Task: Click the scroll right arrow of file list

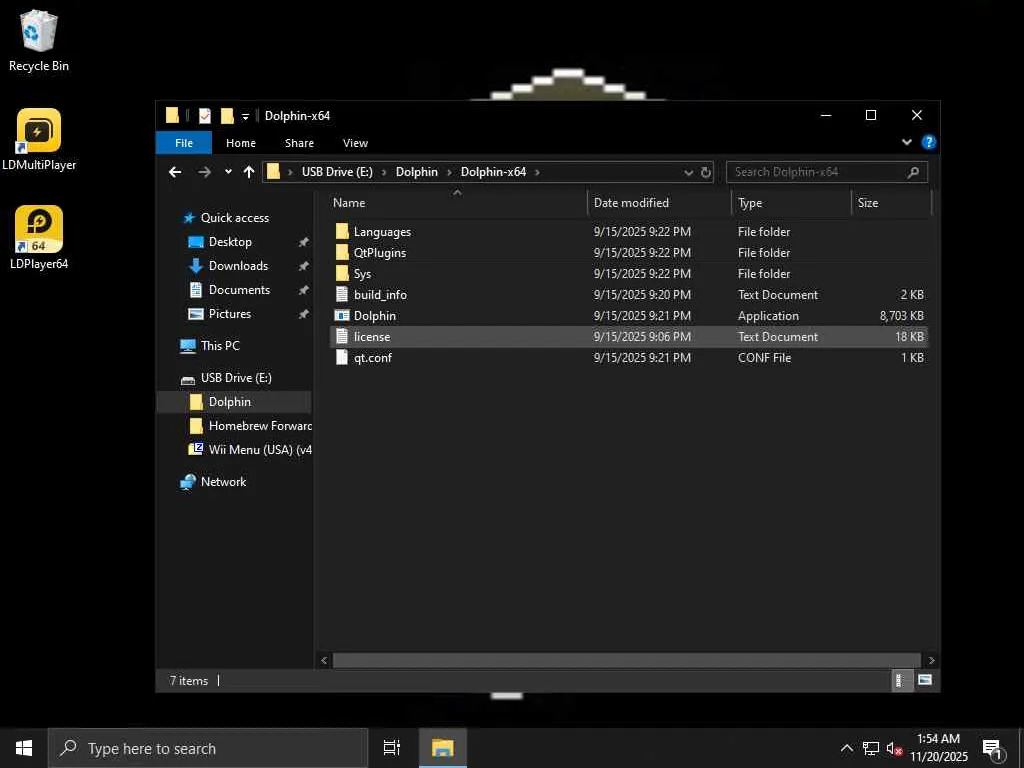Action: 931,660
